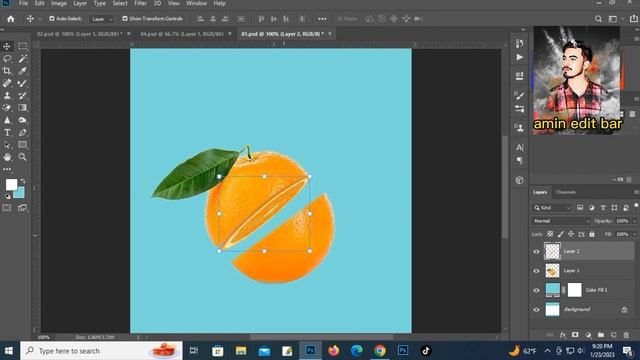Select the Zoom tool
The image size is (640, 360).
coord(22,157)
